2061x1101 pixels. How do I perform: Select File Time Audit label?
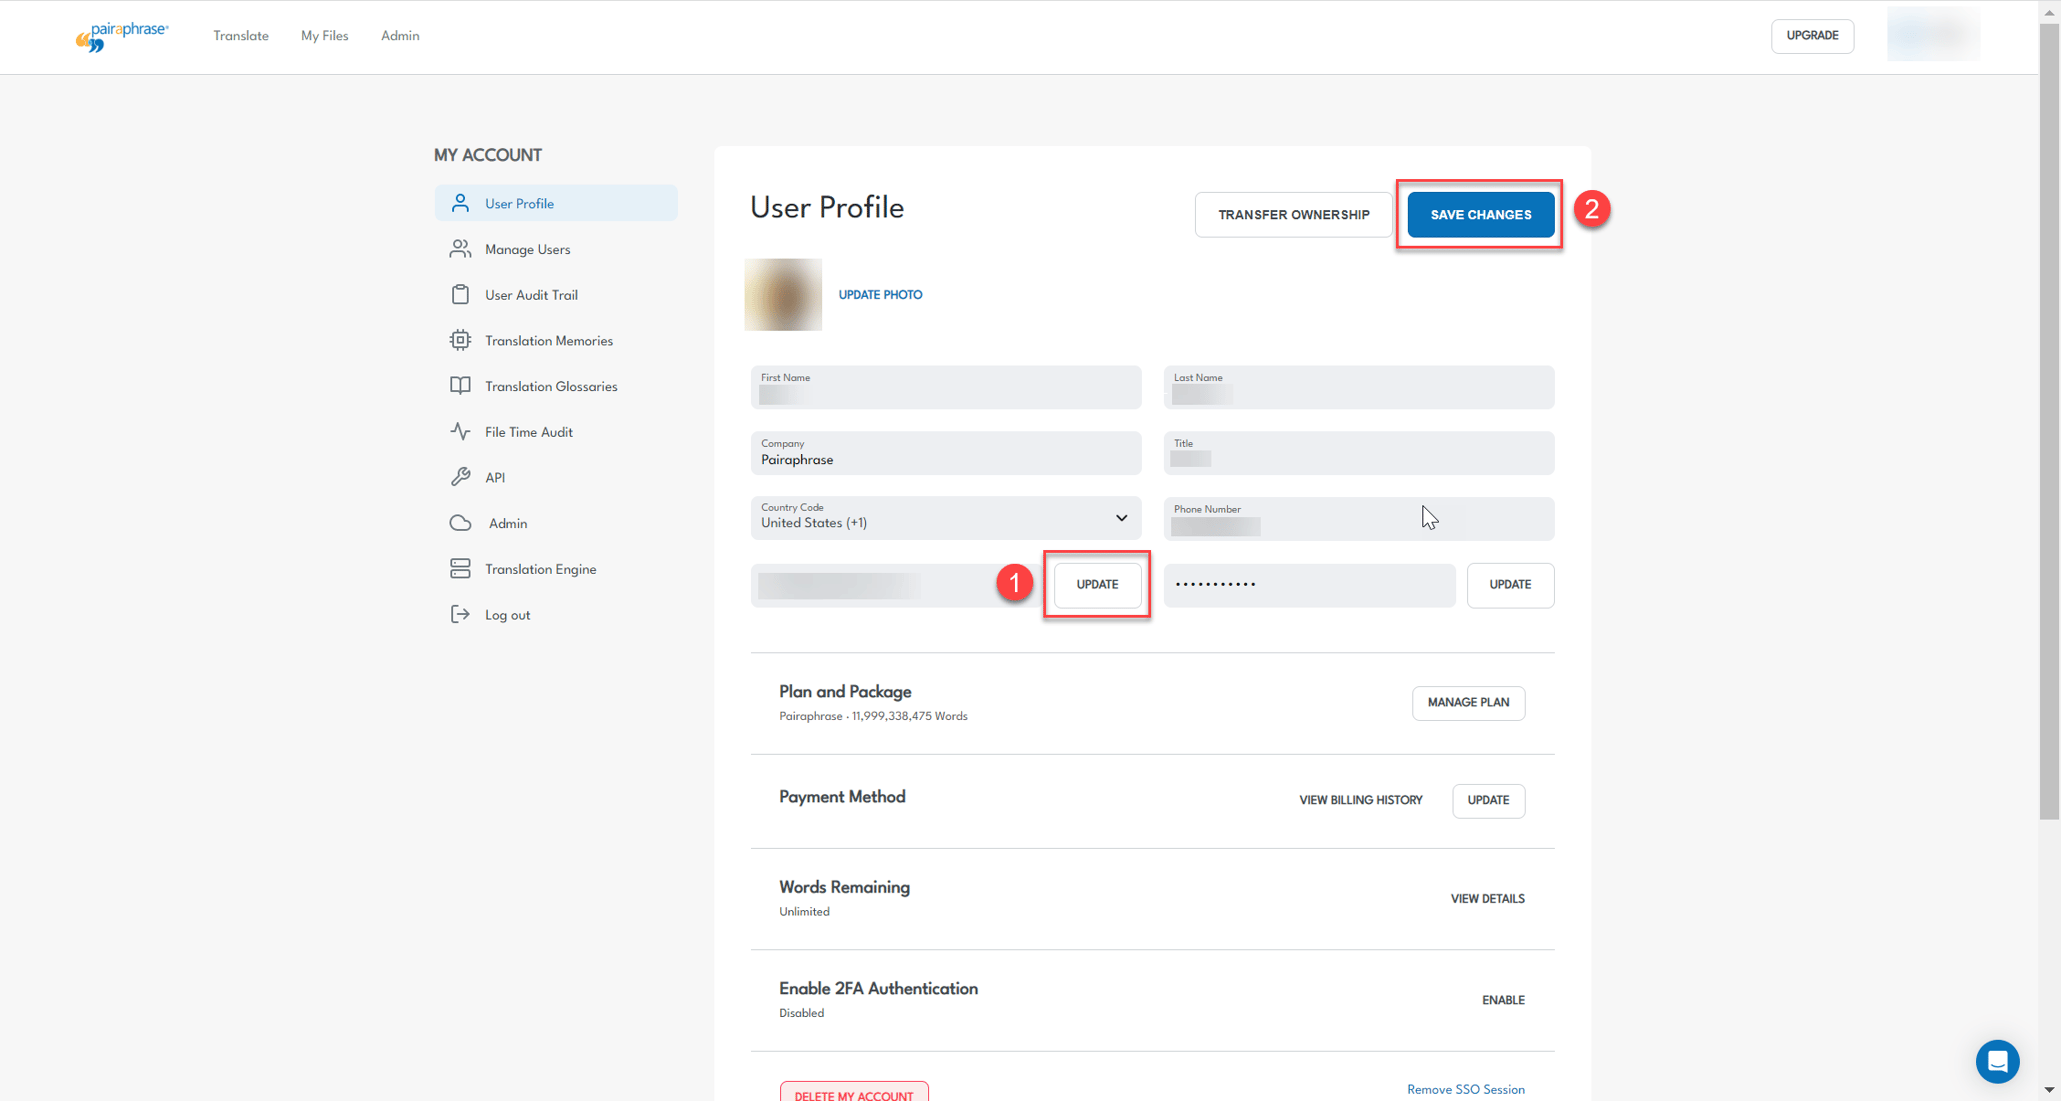(529, 432)
